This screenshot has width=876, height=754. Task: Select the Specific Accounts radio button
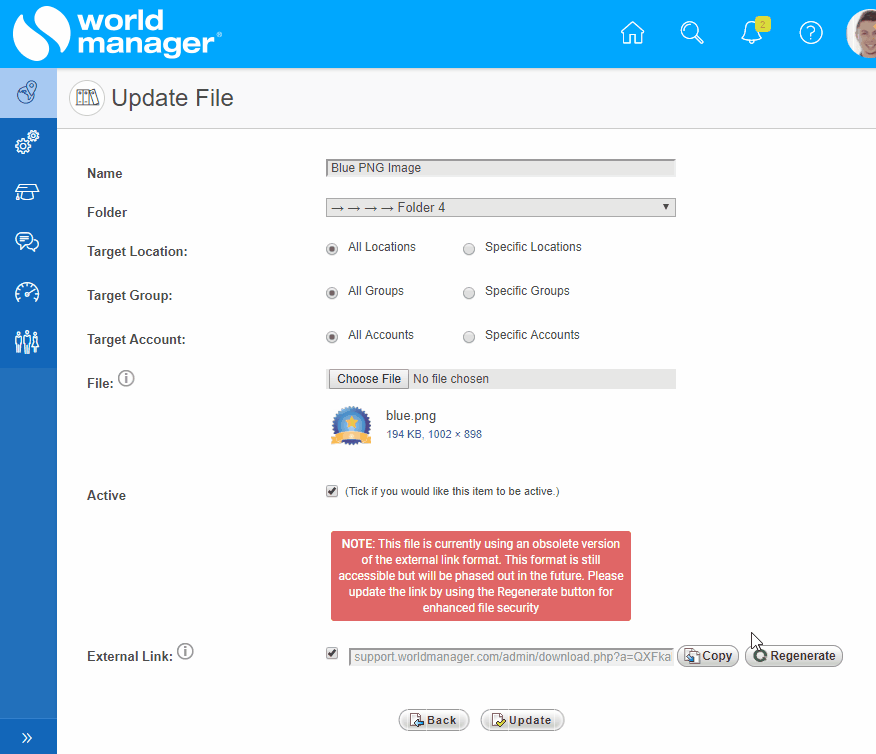click(469, 337)
